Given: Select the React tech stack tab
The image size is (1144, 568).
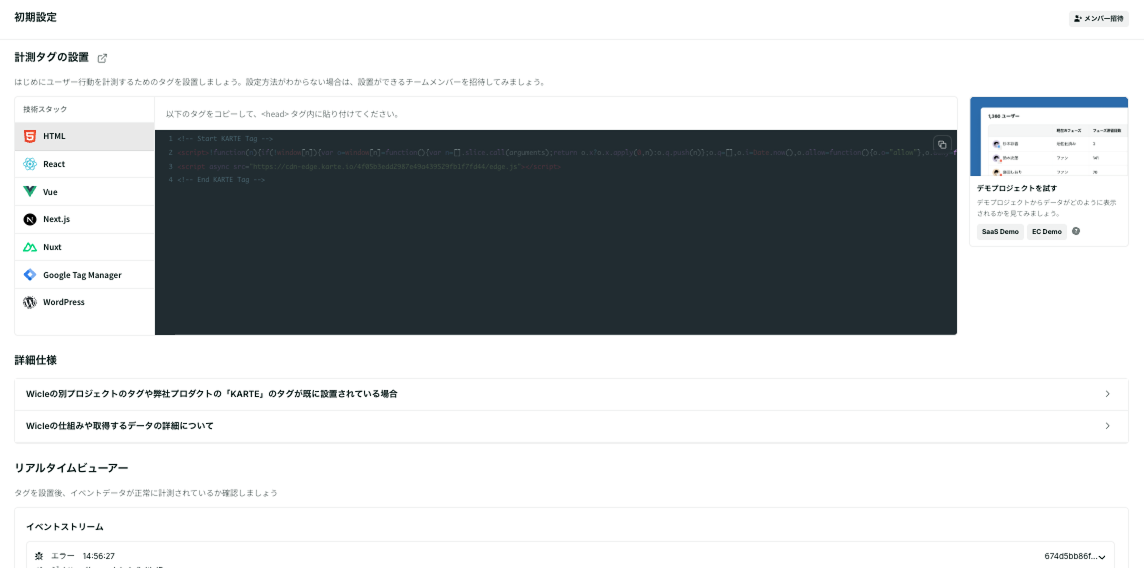Looking at the screenshot, I should point(85,164).
